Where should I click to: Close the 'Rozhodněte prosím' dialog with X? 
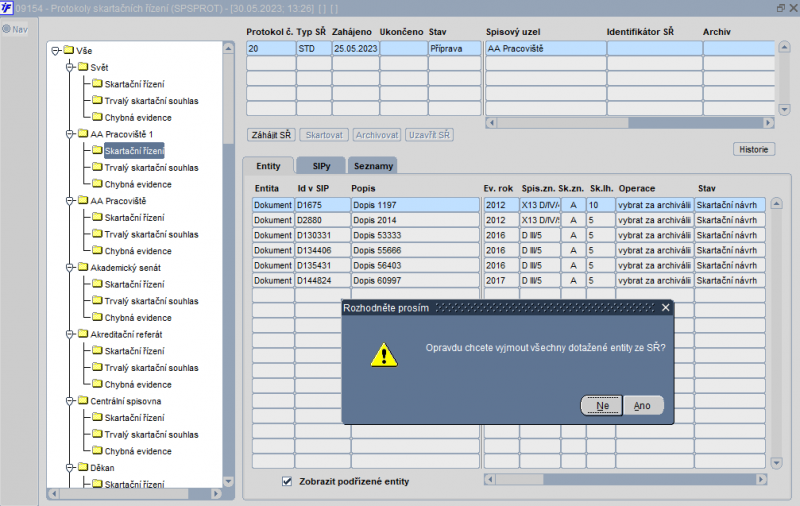click(666, 308)
